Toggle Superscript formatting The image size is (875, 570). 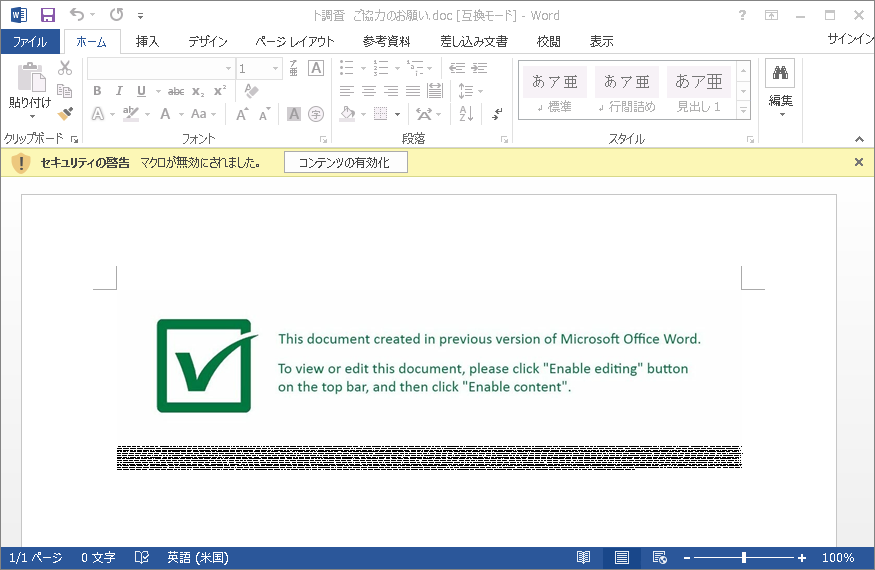tap(220, 90)
